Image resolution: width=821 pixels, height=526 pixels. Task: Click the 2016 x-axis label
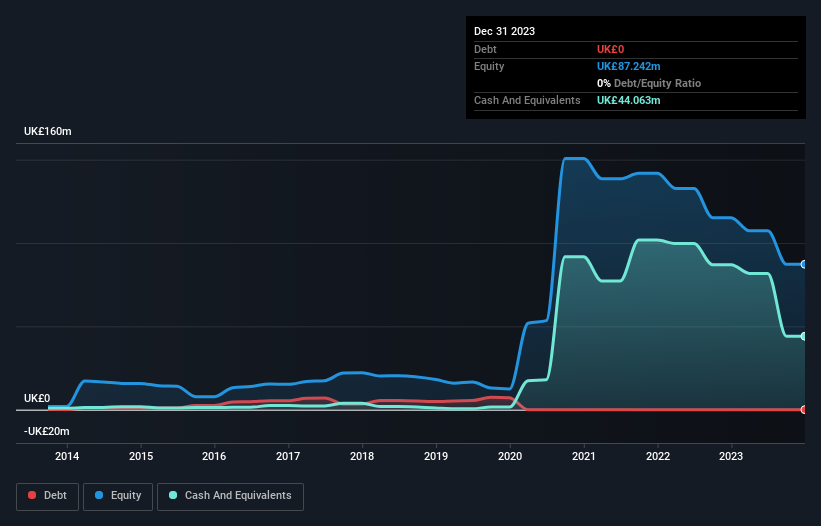[214, 456]
